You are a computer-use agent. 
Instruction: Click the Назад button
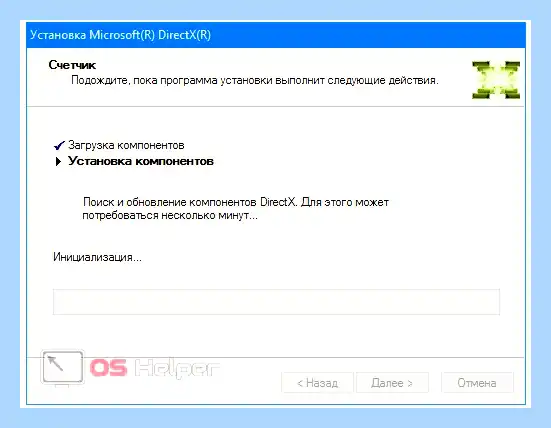tap(317, 383)
